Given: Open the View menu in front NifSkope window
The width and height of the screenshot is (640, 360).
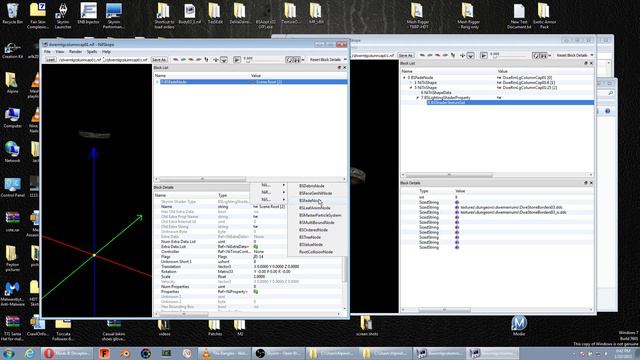Looking at the screenshot, I should coord(60,52).
